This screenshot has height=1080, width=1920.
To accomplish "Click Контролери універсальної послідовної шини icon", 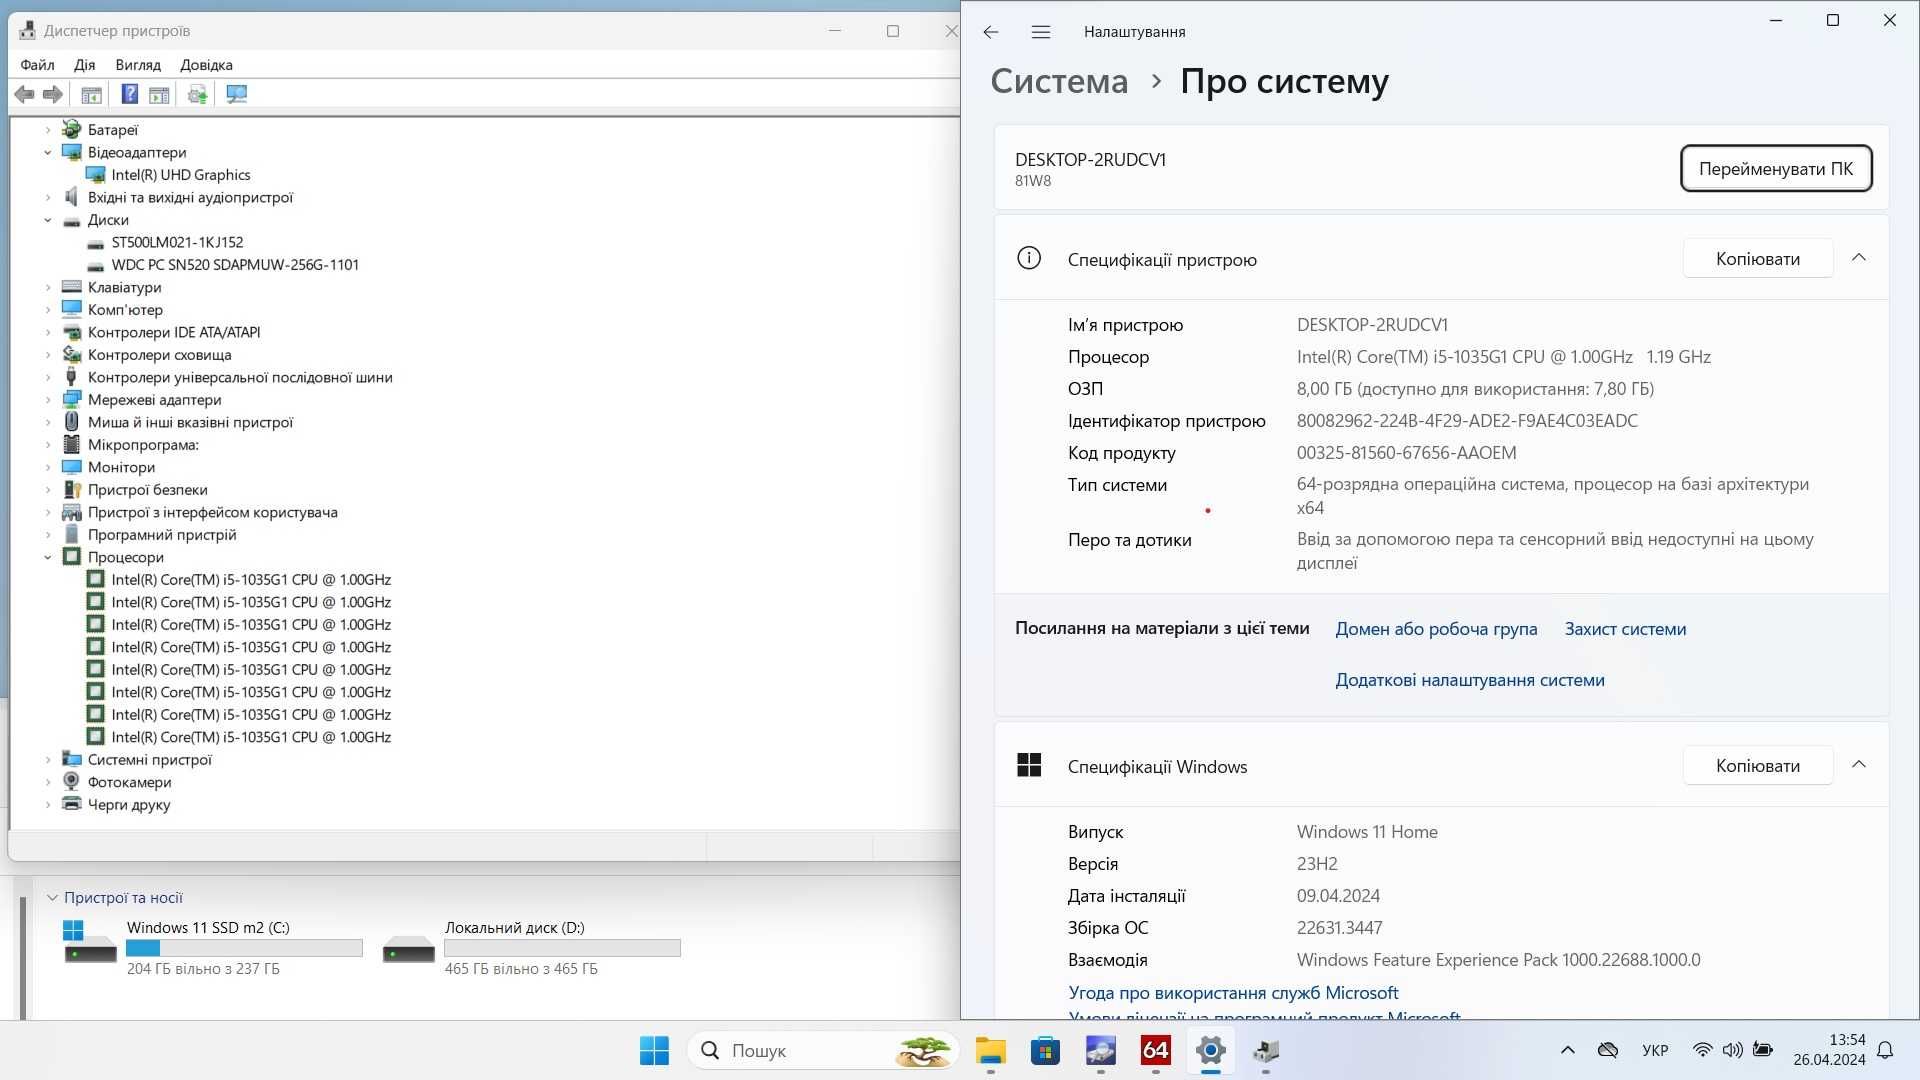I will pos(71,377).
